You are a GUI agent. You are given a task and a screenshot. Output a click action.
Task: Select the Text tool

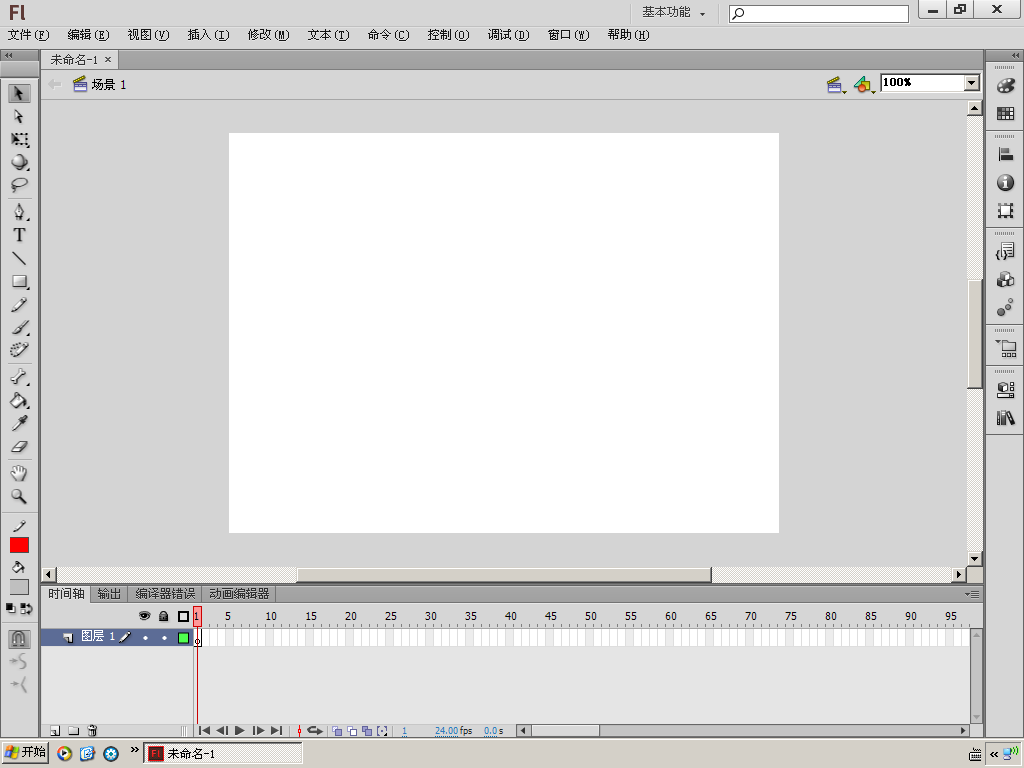pyautogui.click(x=19, y=235)
